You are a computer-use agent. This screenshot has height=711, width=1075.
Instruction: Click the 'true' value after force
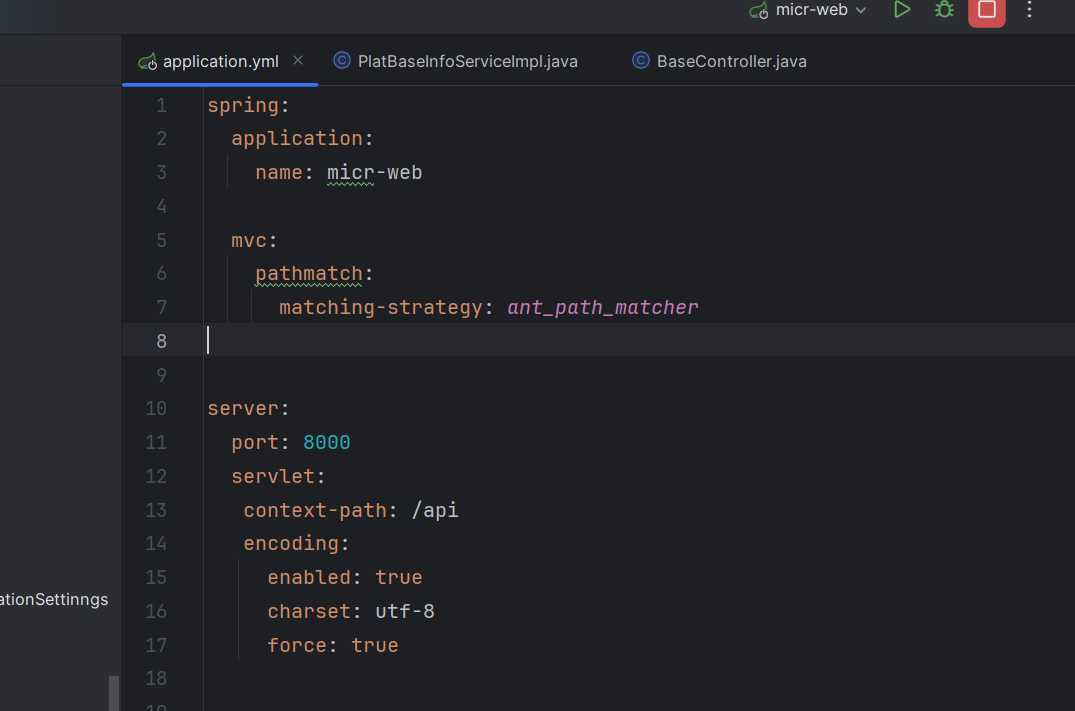point(374,646)
